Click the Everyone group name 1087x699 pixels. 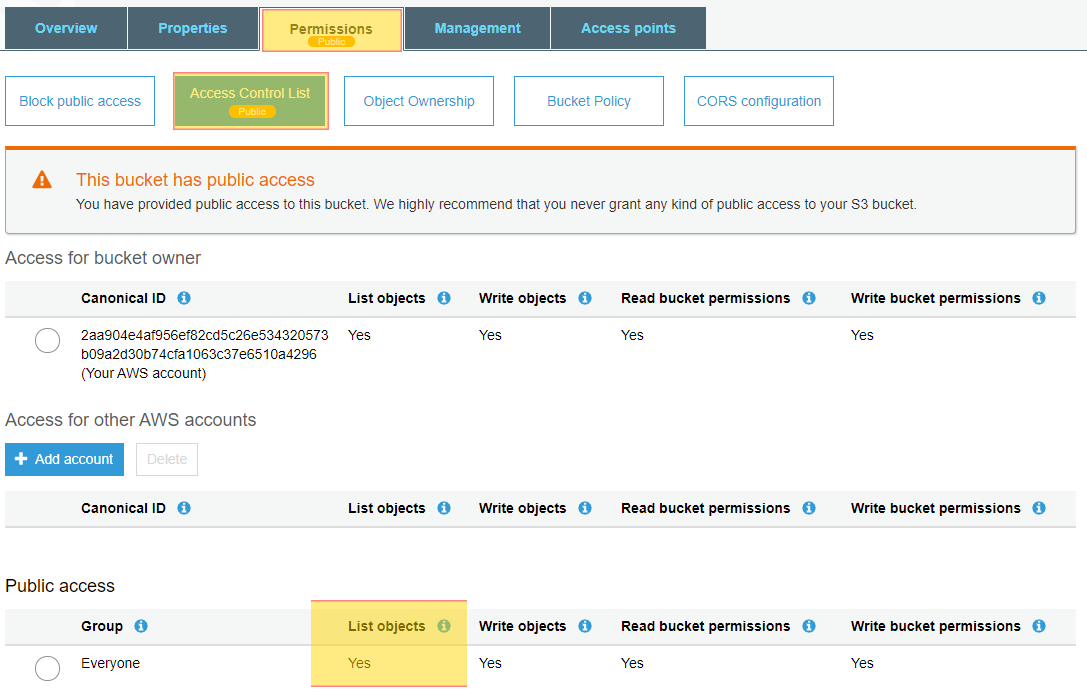110,664
